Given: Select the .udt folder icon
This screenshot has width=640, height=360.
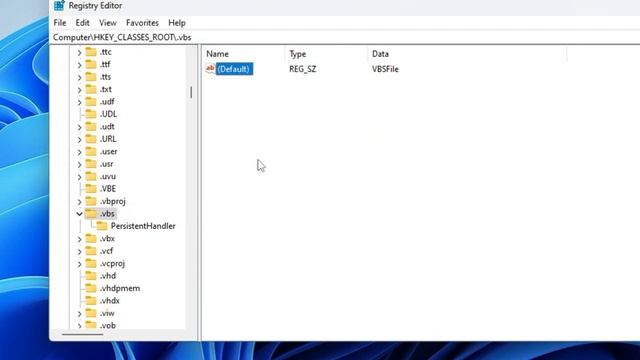Looking at the screenshot, I should pyautogui.click(x=91, y=127).
